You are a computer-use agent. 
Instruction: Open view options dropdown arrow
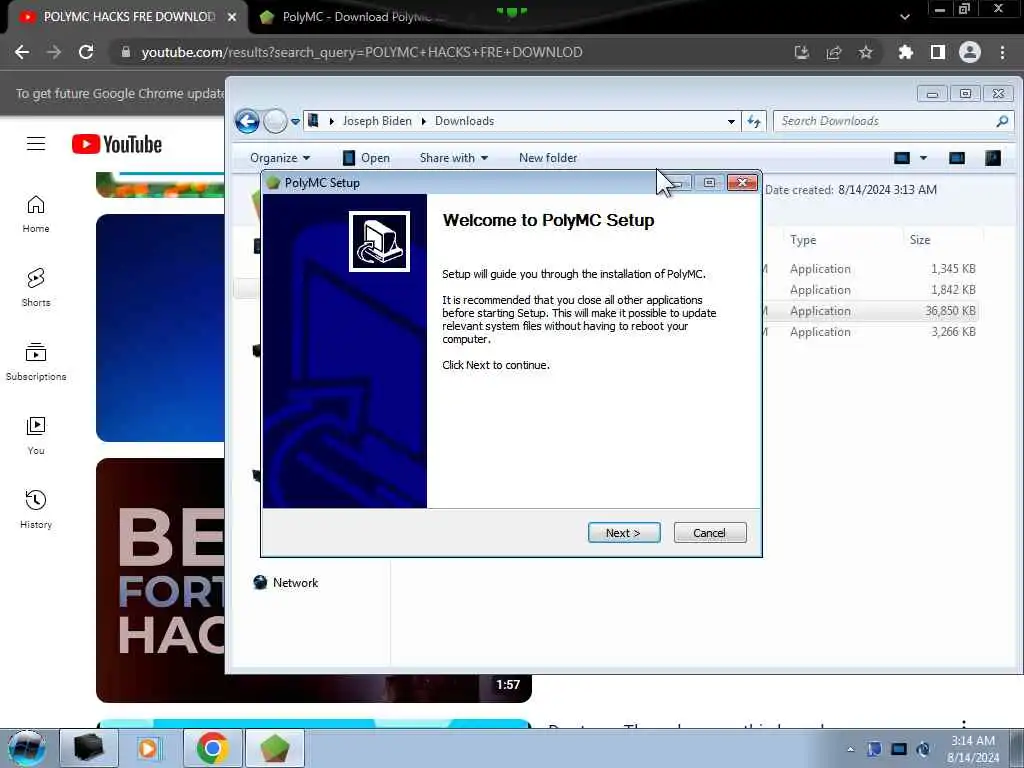pos(923,158)
